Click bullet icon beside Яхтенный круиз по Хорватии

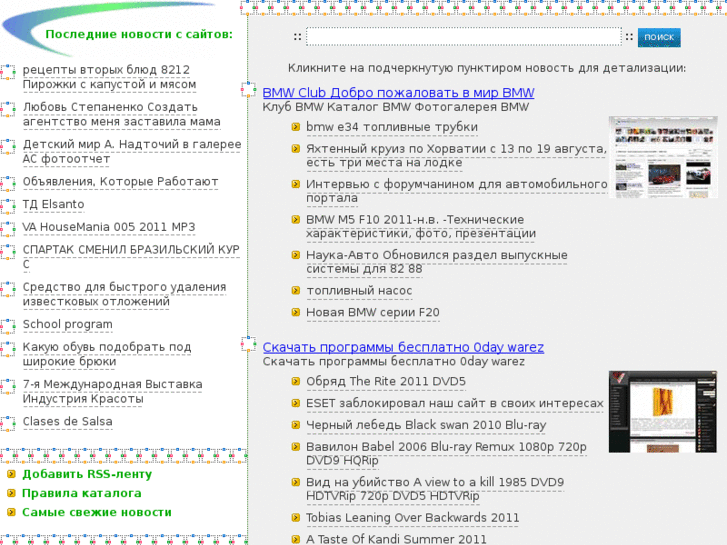coord(296,148)
